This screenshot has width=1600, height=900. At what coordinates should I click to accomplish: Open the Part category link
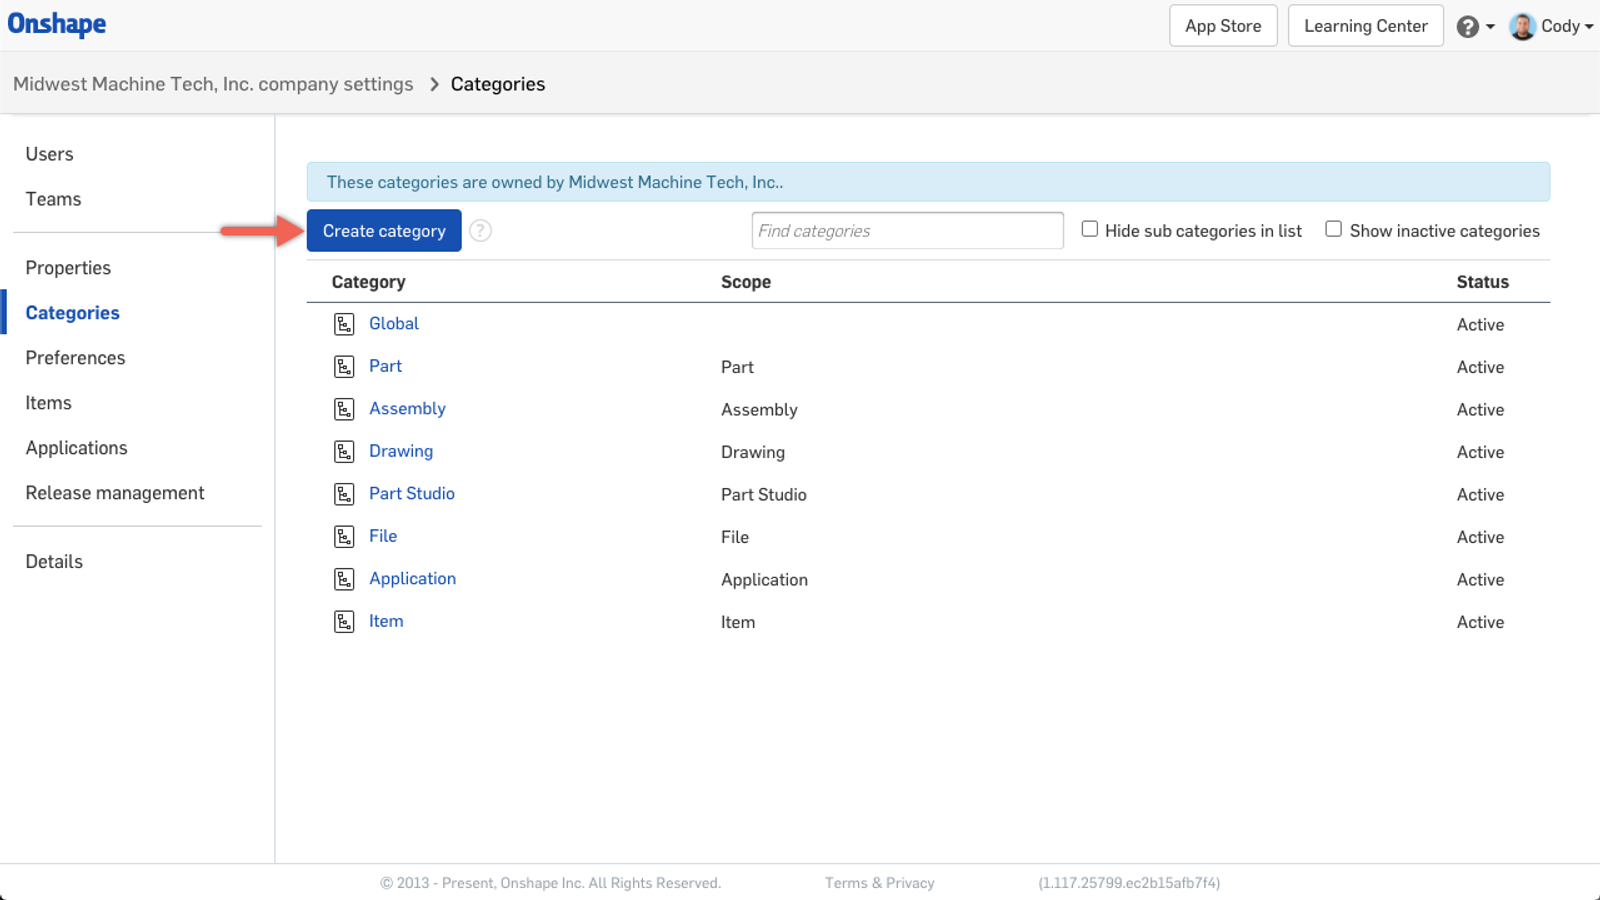pos(386,366)
